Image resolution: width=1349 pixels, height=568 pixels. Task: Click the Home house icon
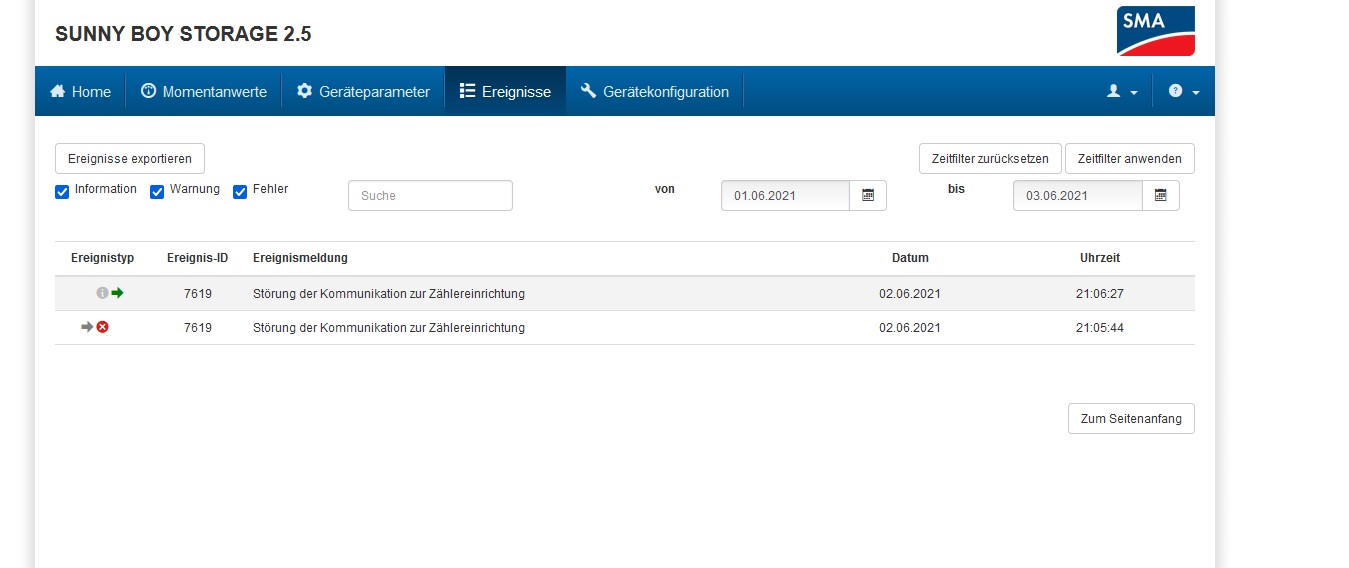[x=58, y=91]
